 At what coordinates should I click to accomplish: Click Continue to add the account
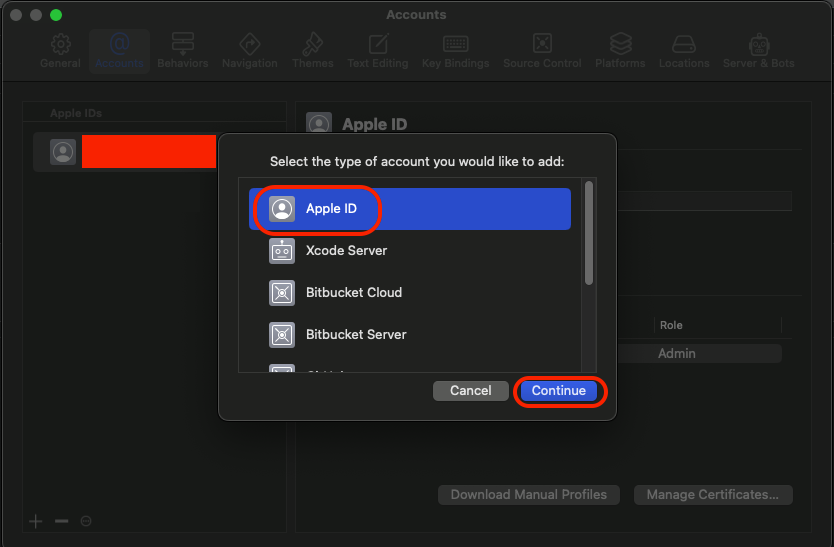[x=558, y=391]
